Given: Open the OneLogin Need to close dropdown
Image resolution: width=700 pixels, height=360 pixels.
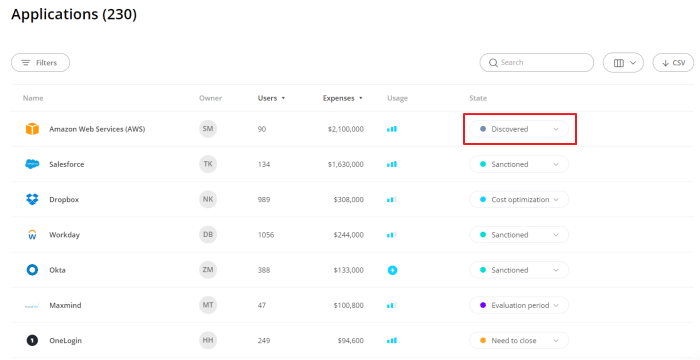Looking at the screenshot, I should 519,341.
